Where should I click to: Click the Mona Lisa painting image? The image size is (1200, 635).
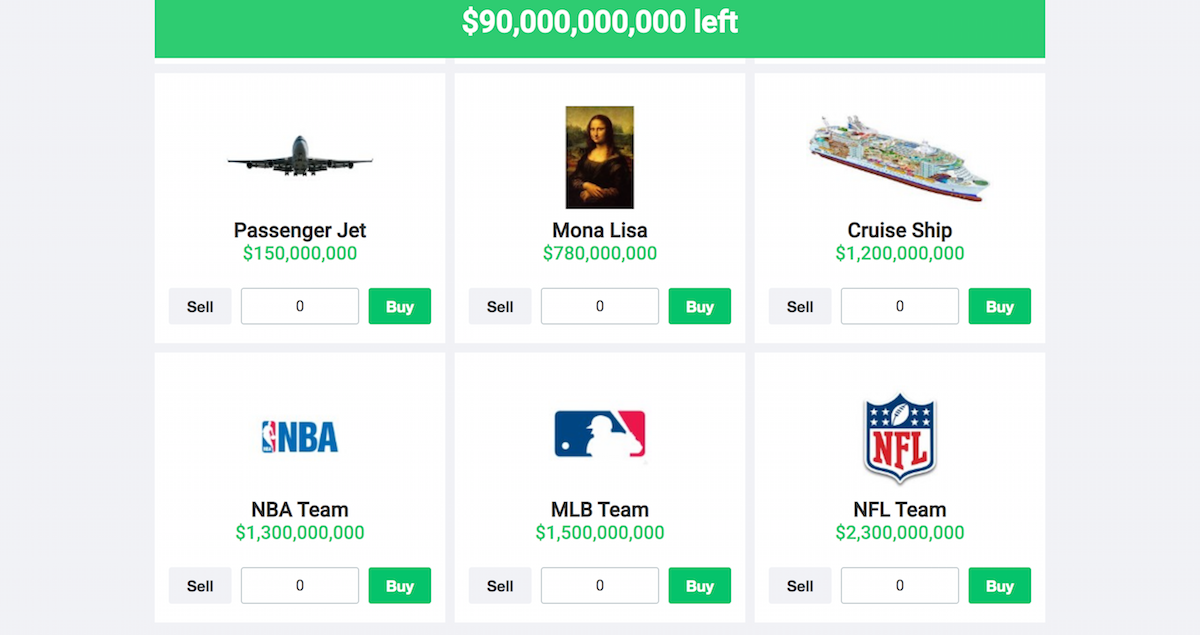[x=599, y=156]
